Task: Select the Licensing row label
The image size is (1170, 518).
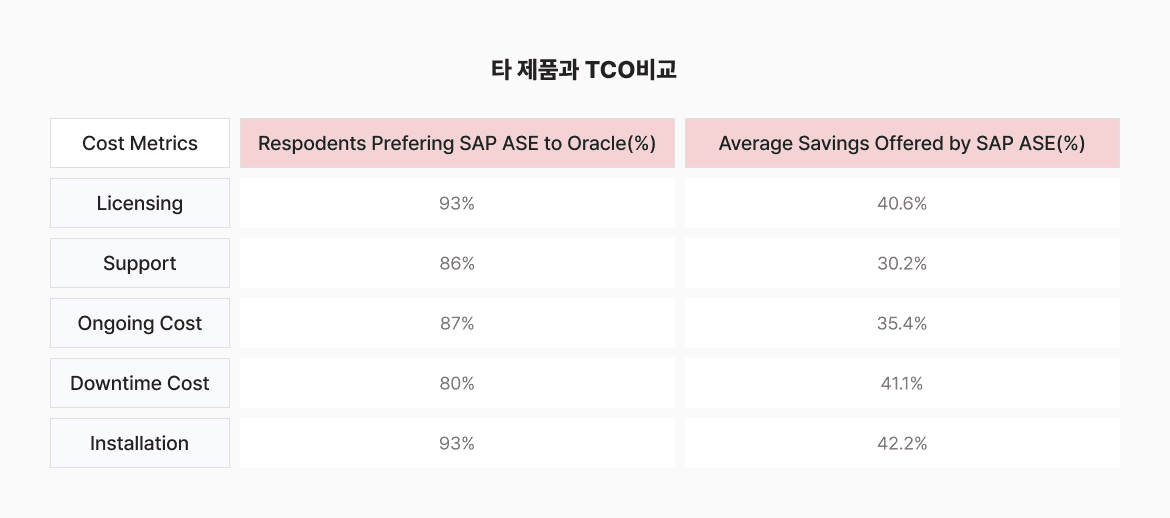Action: coord(140,203)
